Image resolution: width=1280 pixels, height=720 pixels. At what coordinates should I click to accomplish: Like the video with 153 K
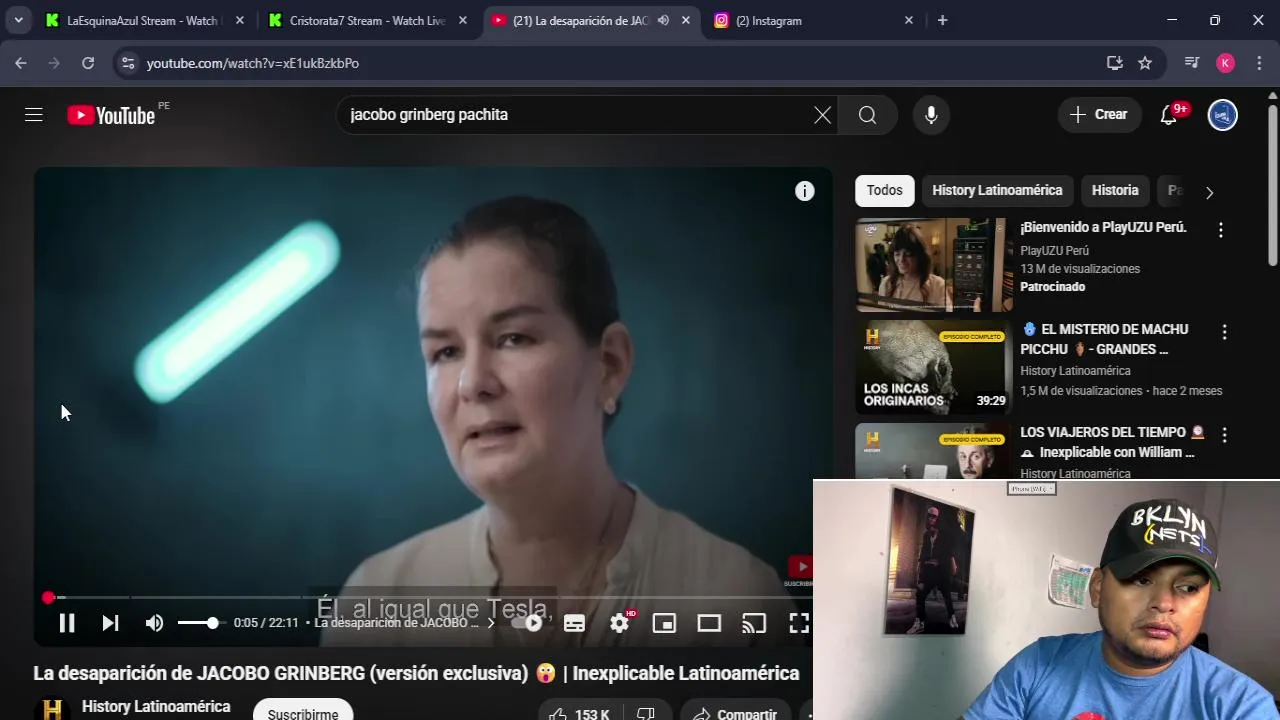(579, 714)
